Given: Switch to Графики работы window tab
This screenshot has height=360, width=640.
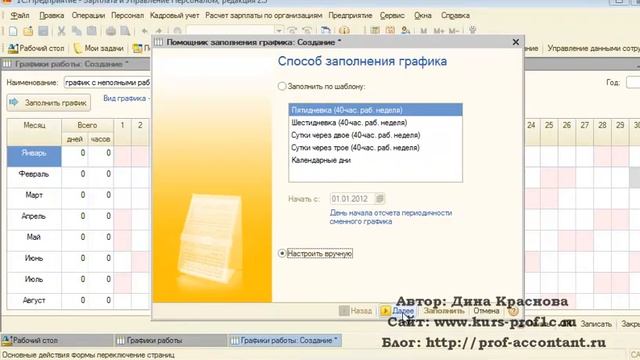Looking at the screenshot, I should tap(170, 340).
